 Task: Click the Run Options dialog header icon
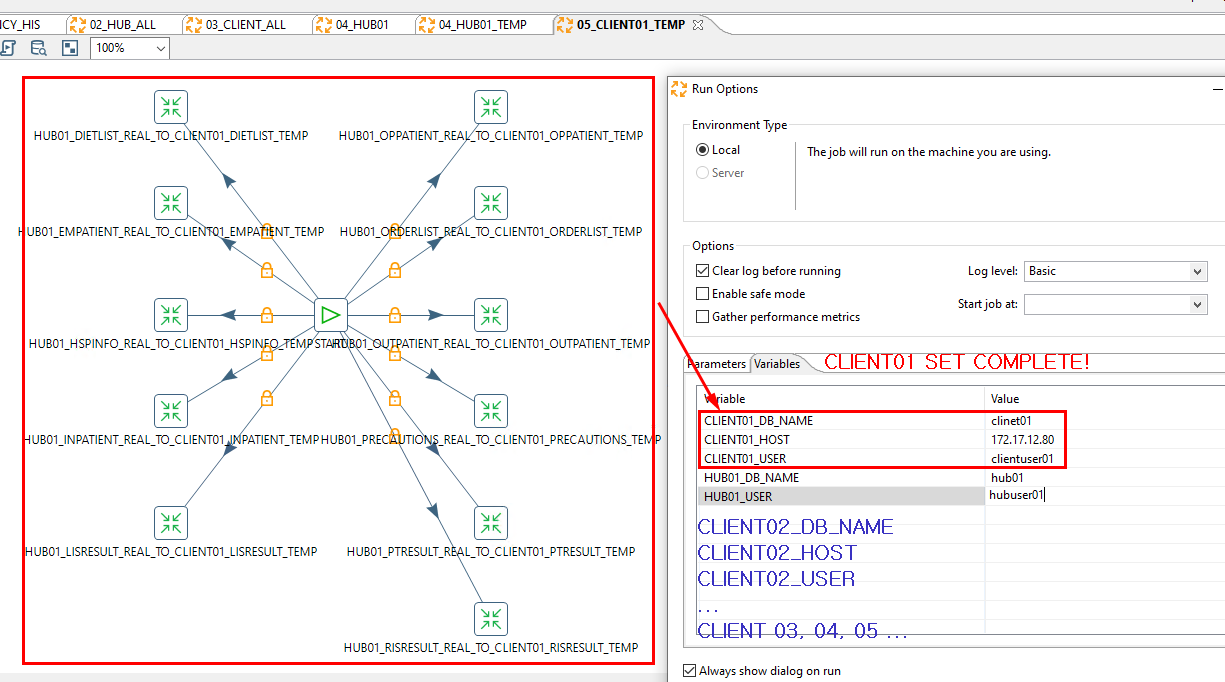point(677,89)
